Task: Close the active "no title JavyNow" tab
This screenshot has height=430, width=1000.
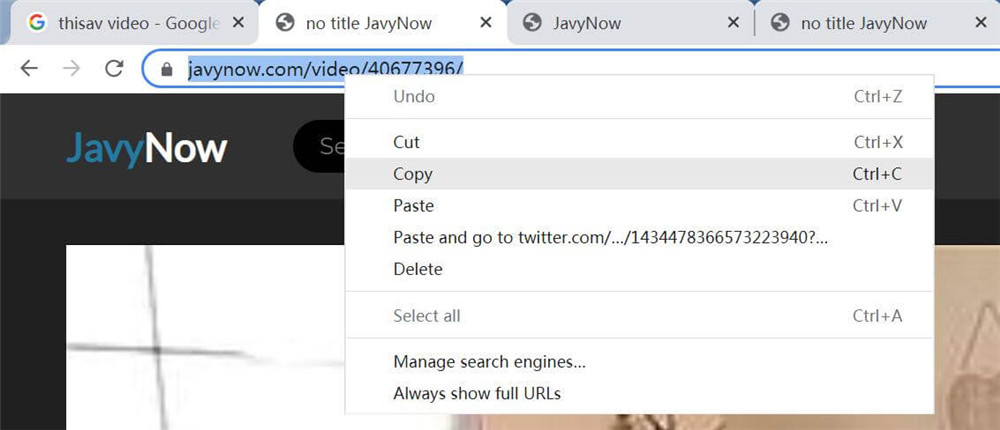Action: [x=486, y=22]
